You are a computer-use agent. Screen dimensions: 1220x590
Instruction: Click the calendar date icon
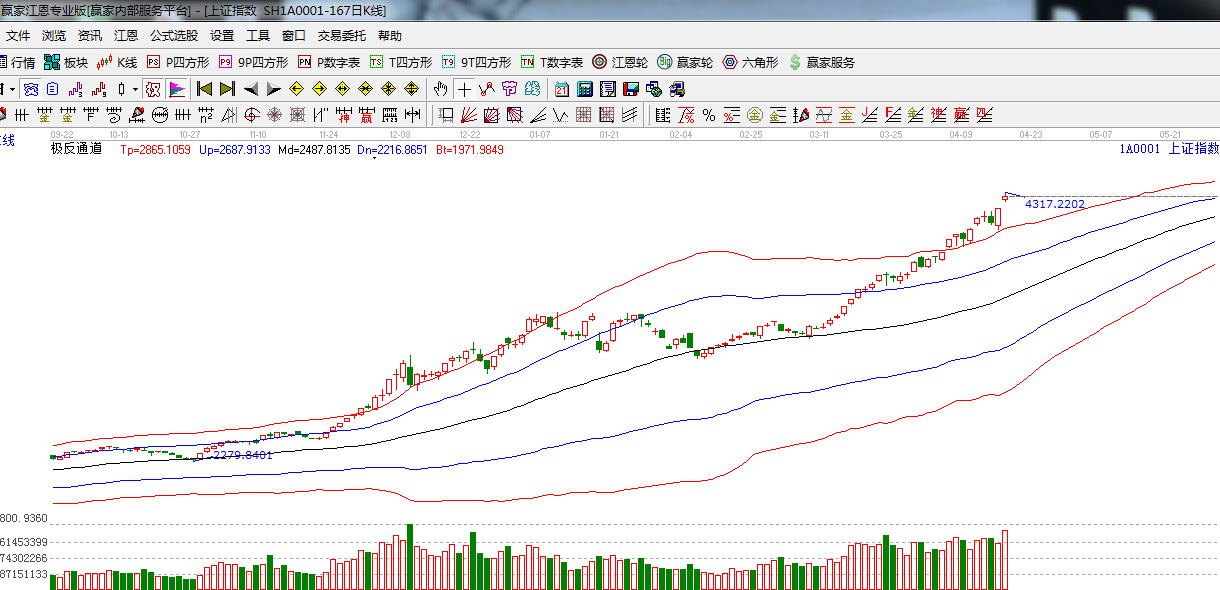tap(562, 89)
